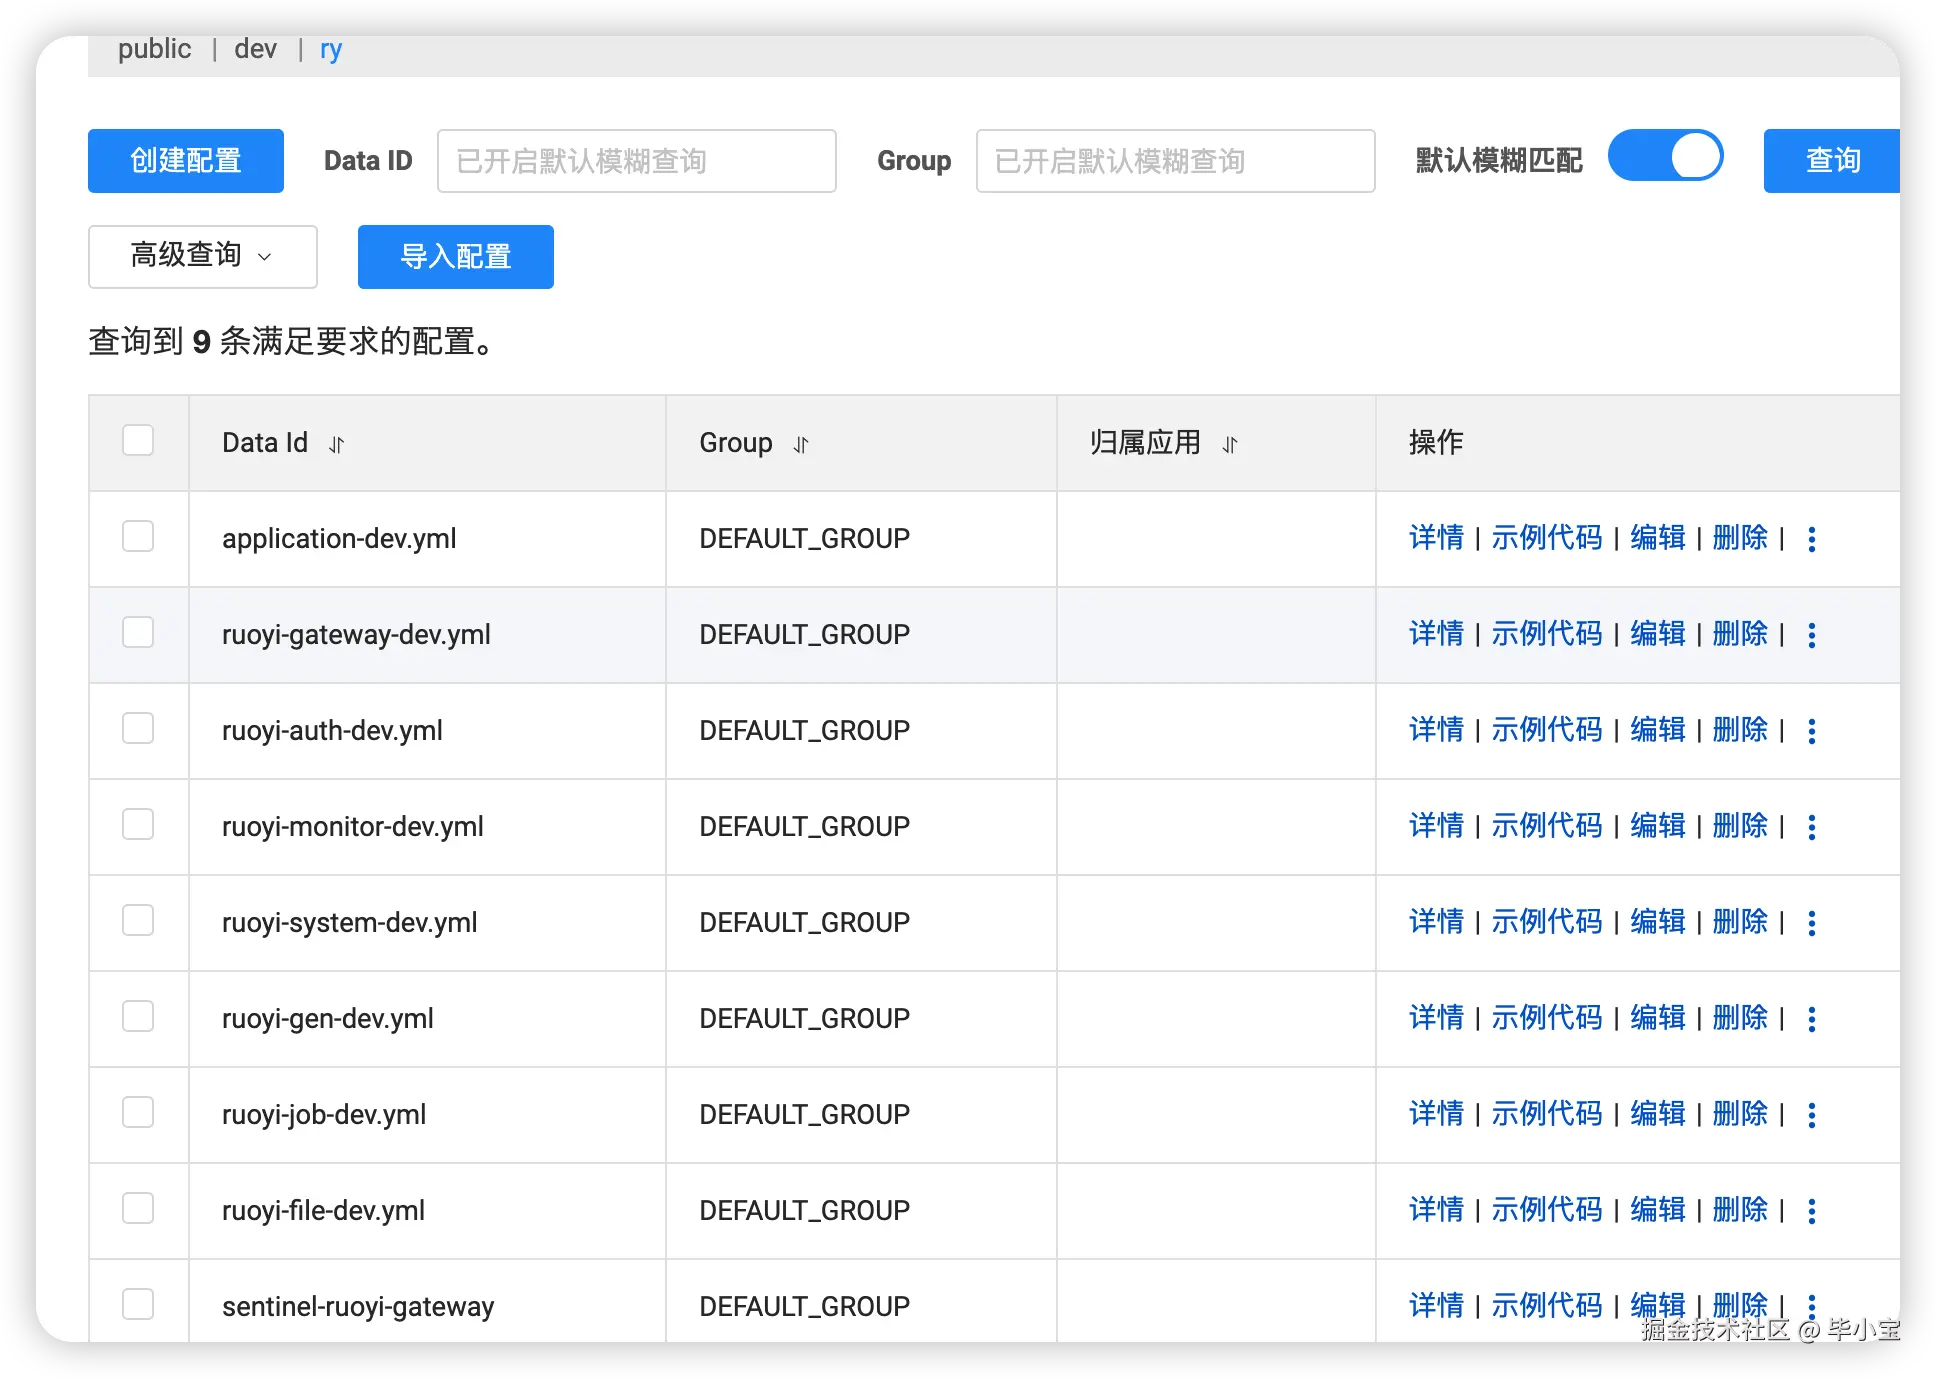This screenshot has width=1936, height=1378.
Task: Check the checkbox for ruoyi-gateway-dev.yml
Action: point(138,632)
